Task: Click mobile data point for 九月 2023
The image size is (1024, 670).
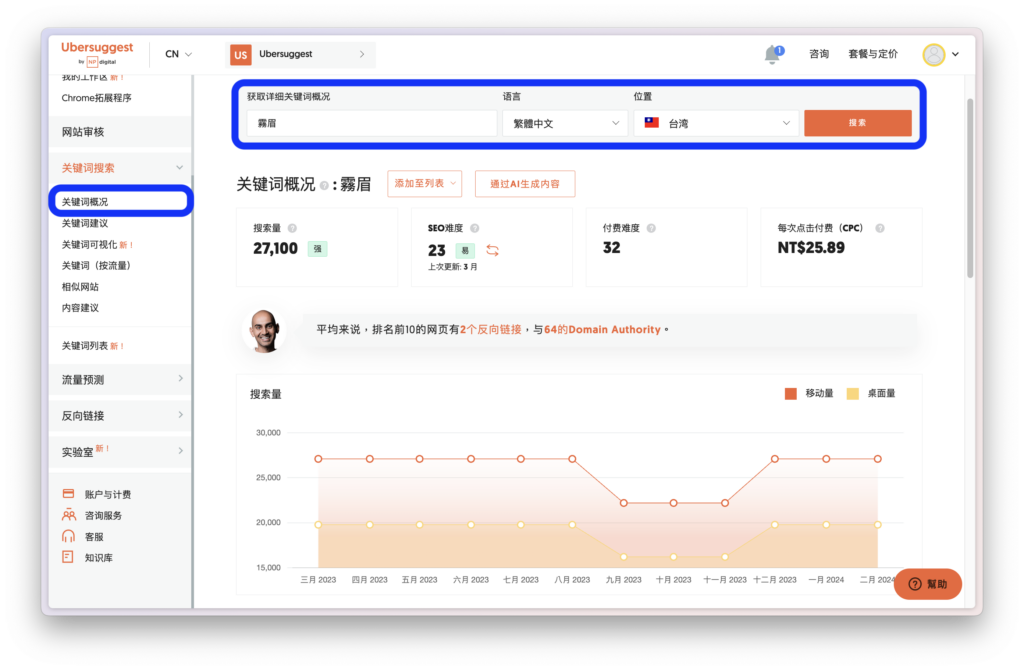Action: [624, 503]
